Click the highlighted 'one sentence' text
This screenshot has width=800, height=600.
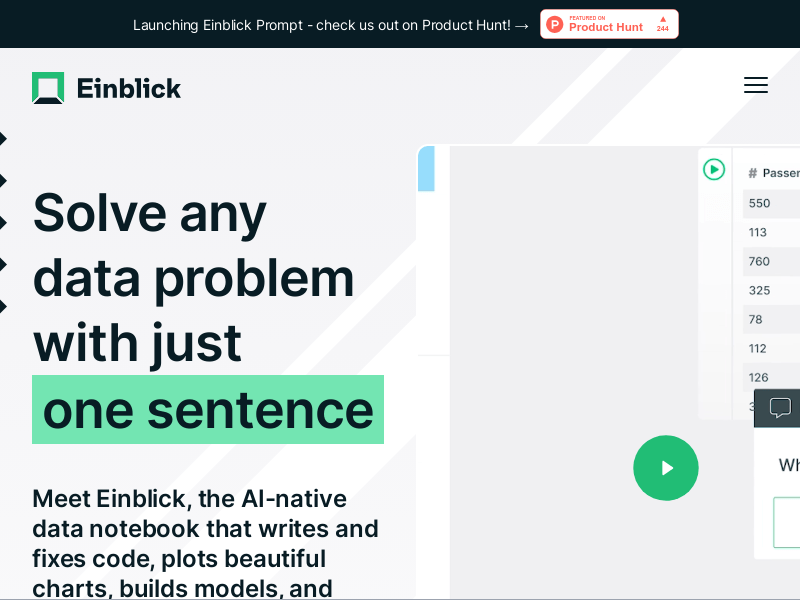pos(208,410)
